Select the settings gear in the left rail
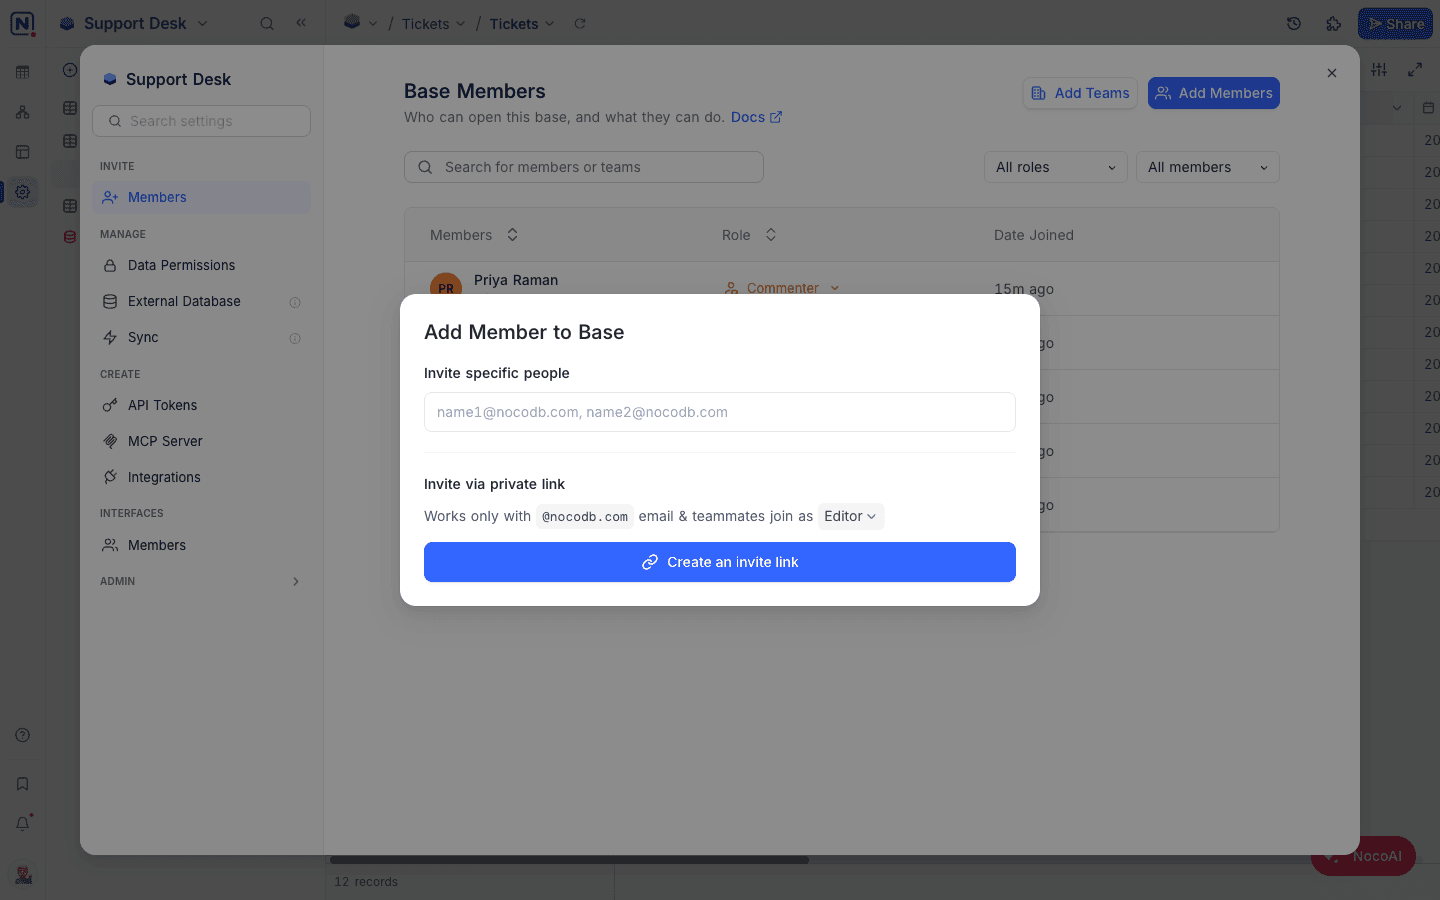Viewport: 1440px width, 900px height. coord(22,192)
